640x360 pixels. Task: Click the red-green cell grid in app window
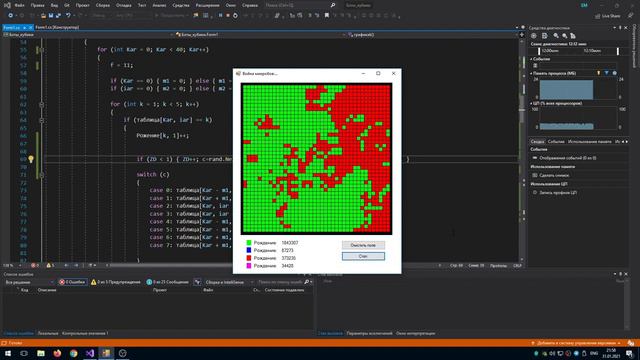(316, 159)
